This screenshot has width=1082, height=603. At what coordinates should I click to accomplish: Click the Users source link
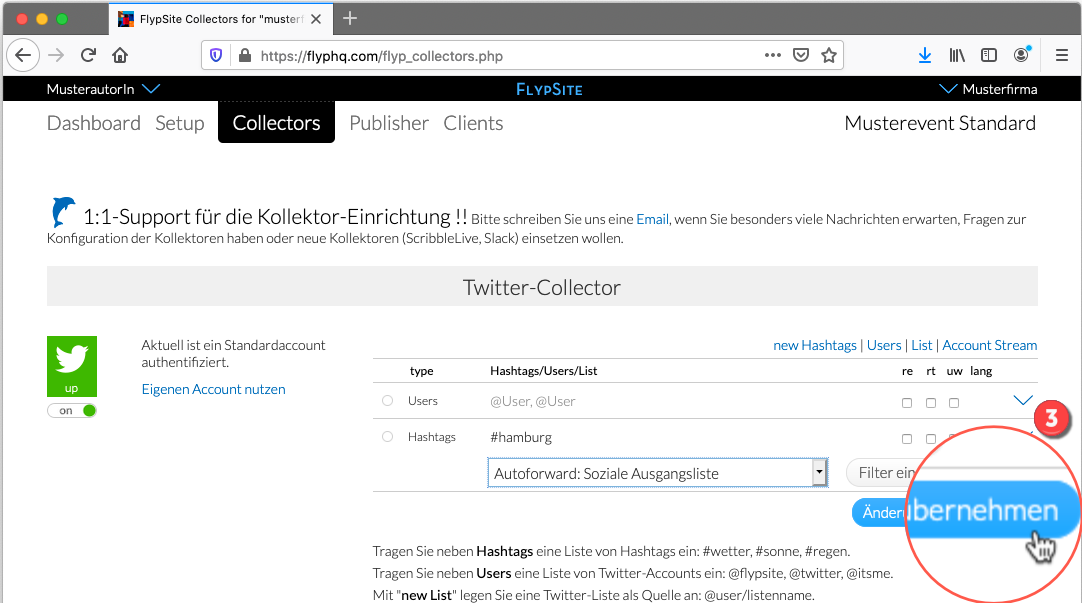[884, 345]
